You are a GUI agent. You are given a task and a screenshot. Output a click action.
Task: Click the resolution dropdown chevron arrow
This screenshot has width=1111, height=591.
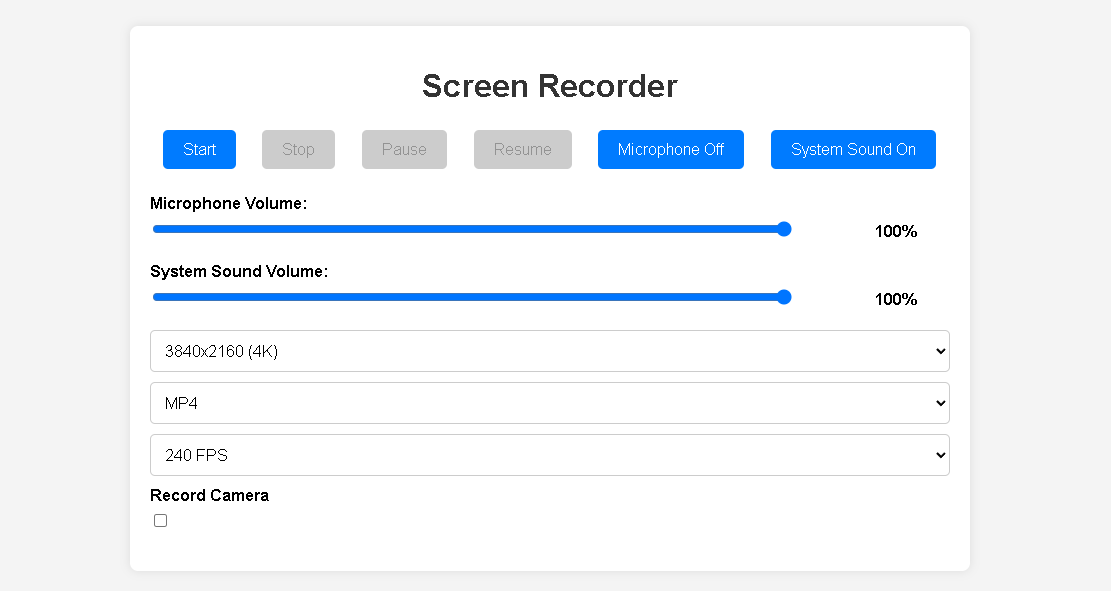(938, 351)
